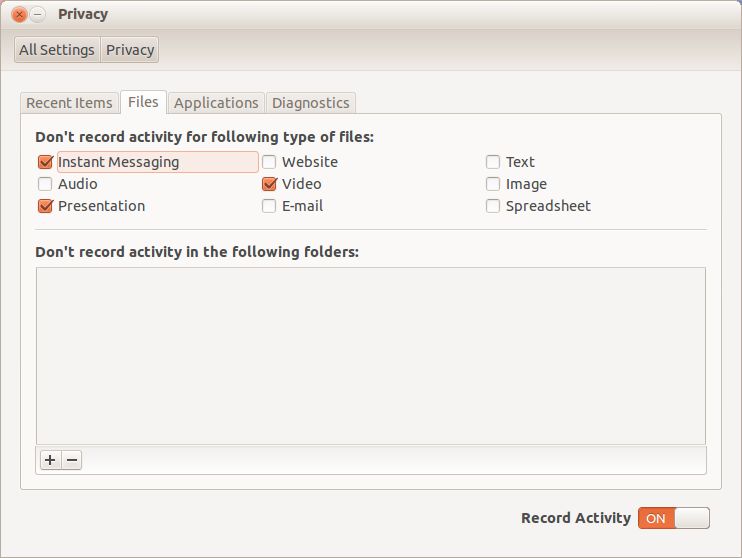The height and width of the screenshot is (558, 742).
Task: Turn off the Record Activity switch
Action: 673,518
